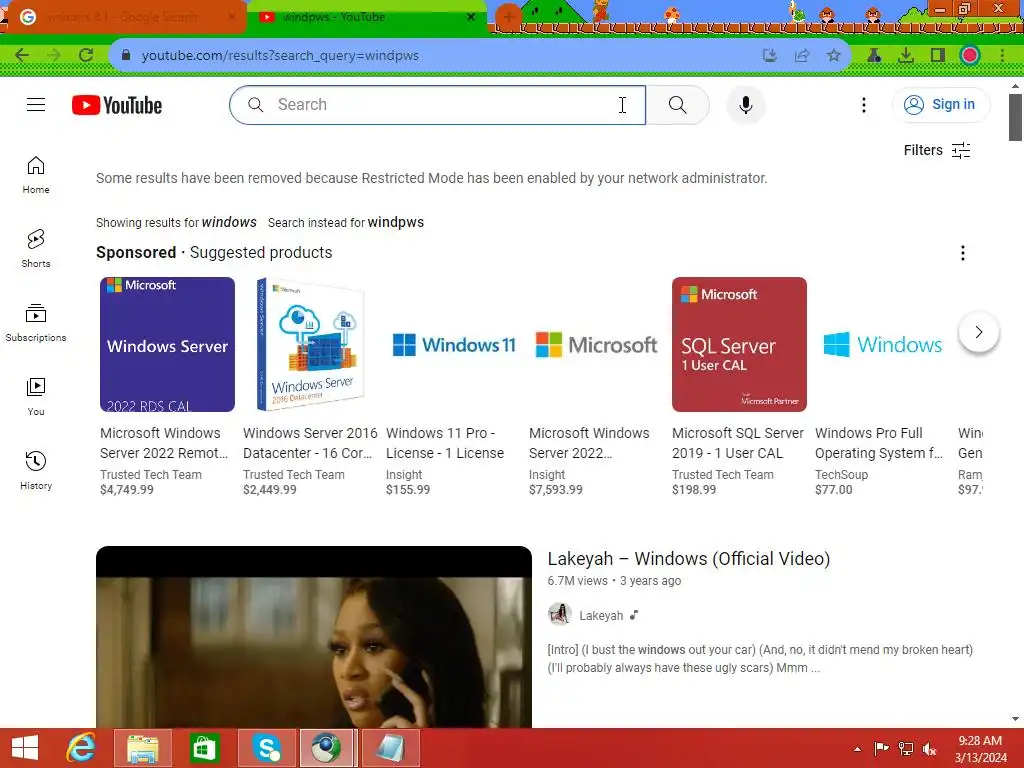Open a new browser tab

click(x=508, y=17)
